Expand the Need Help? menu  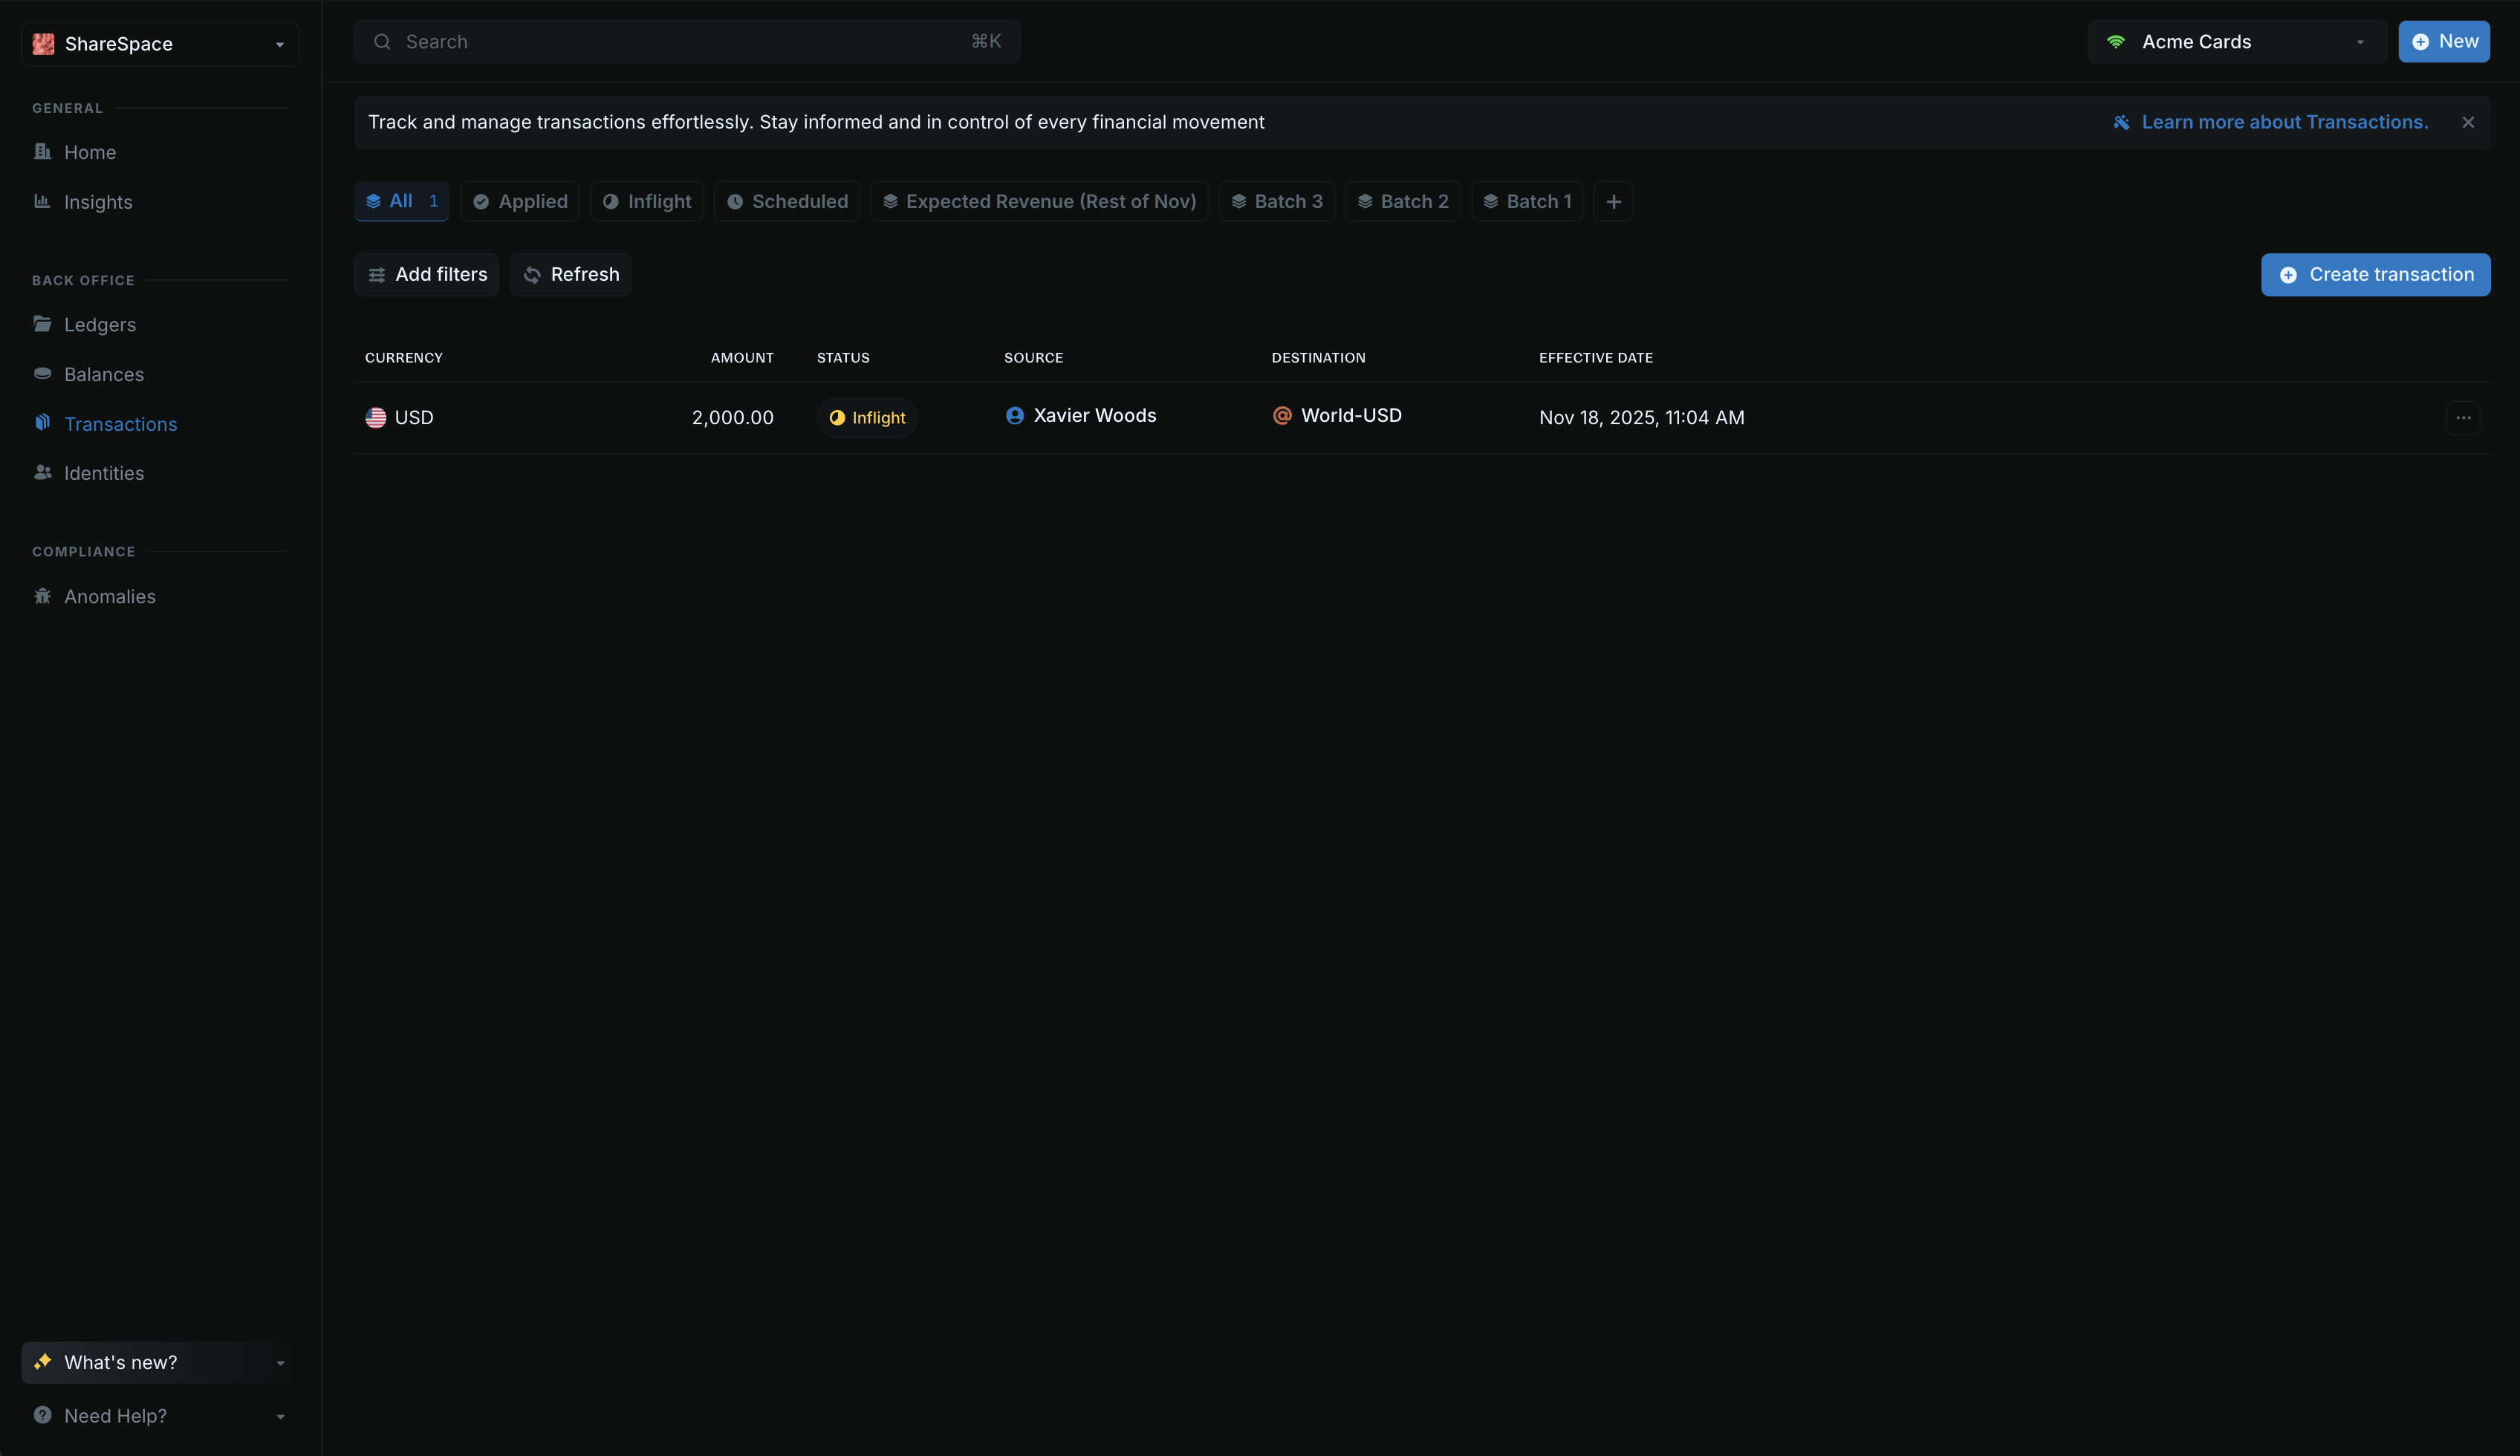[160, 1416]
